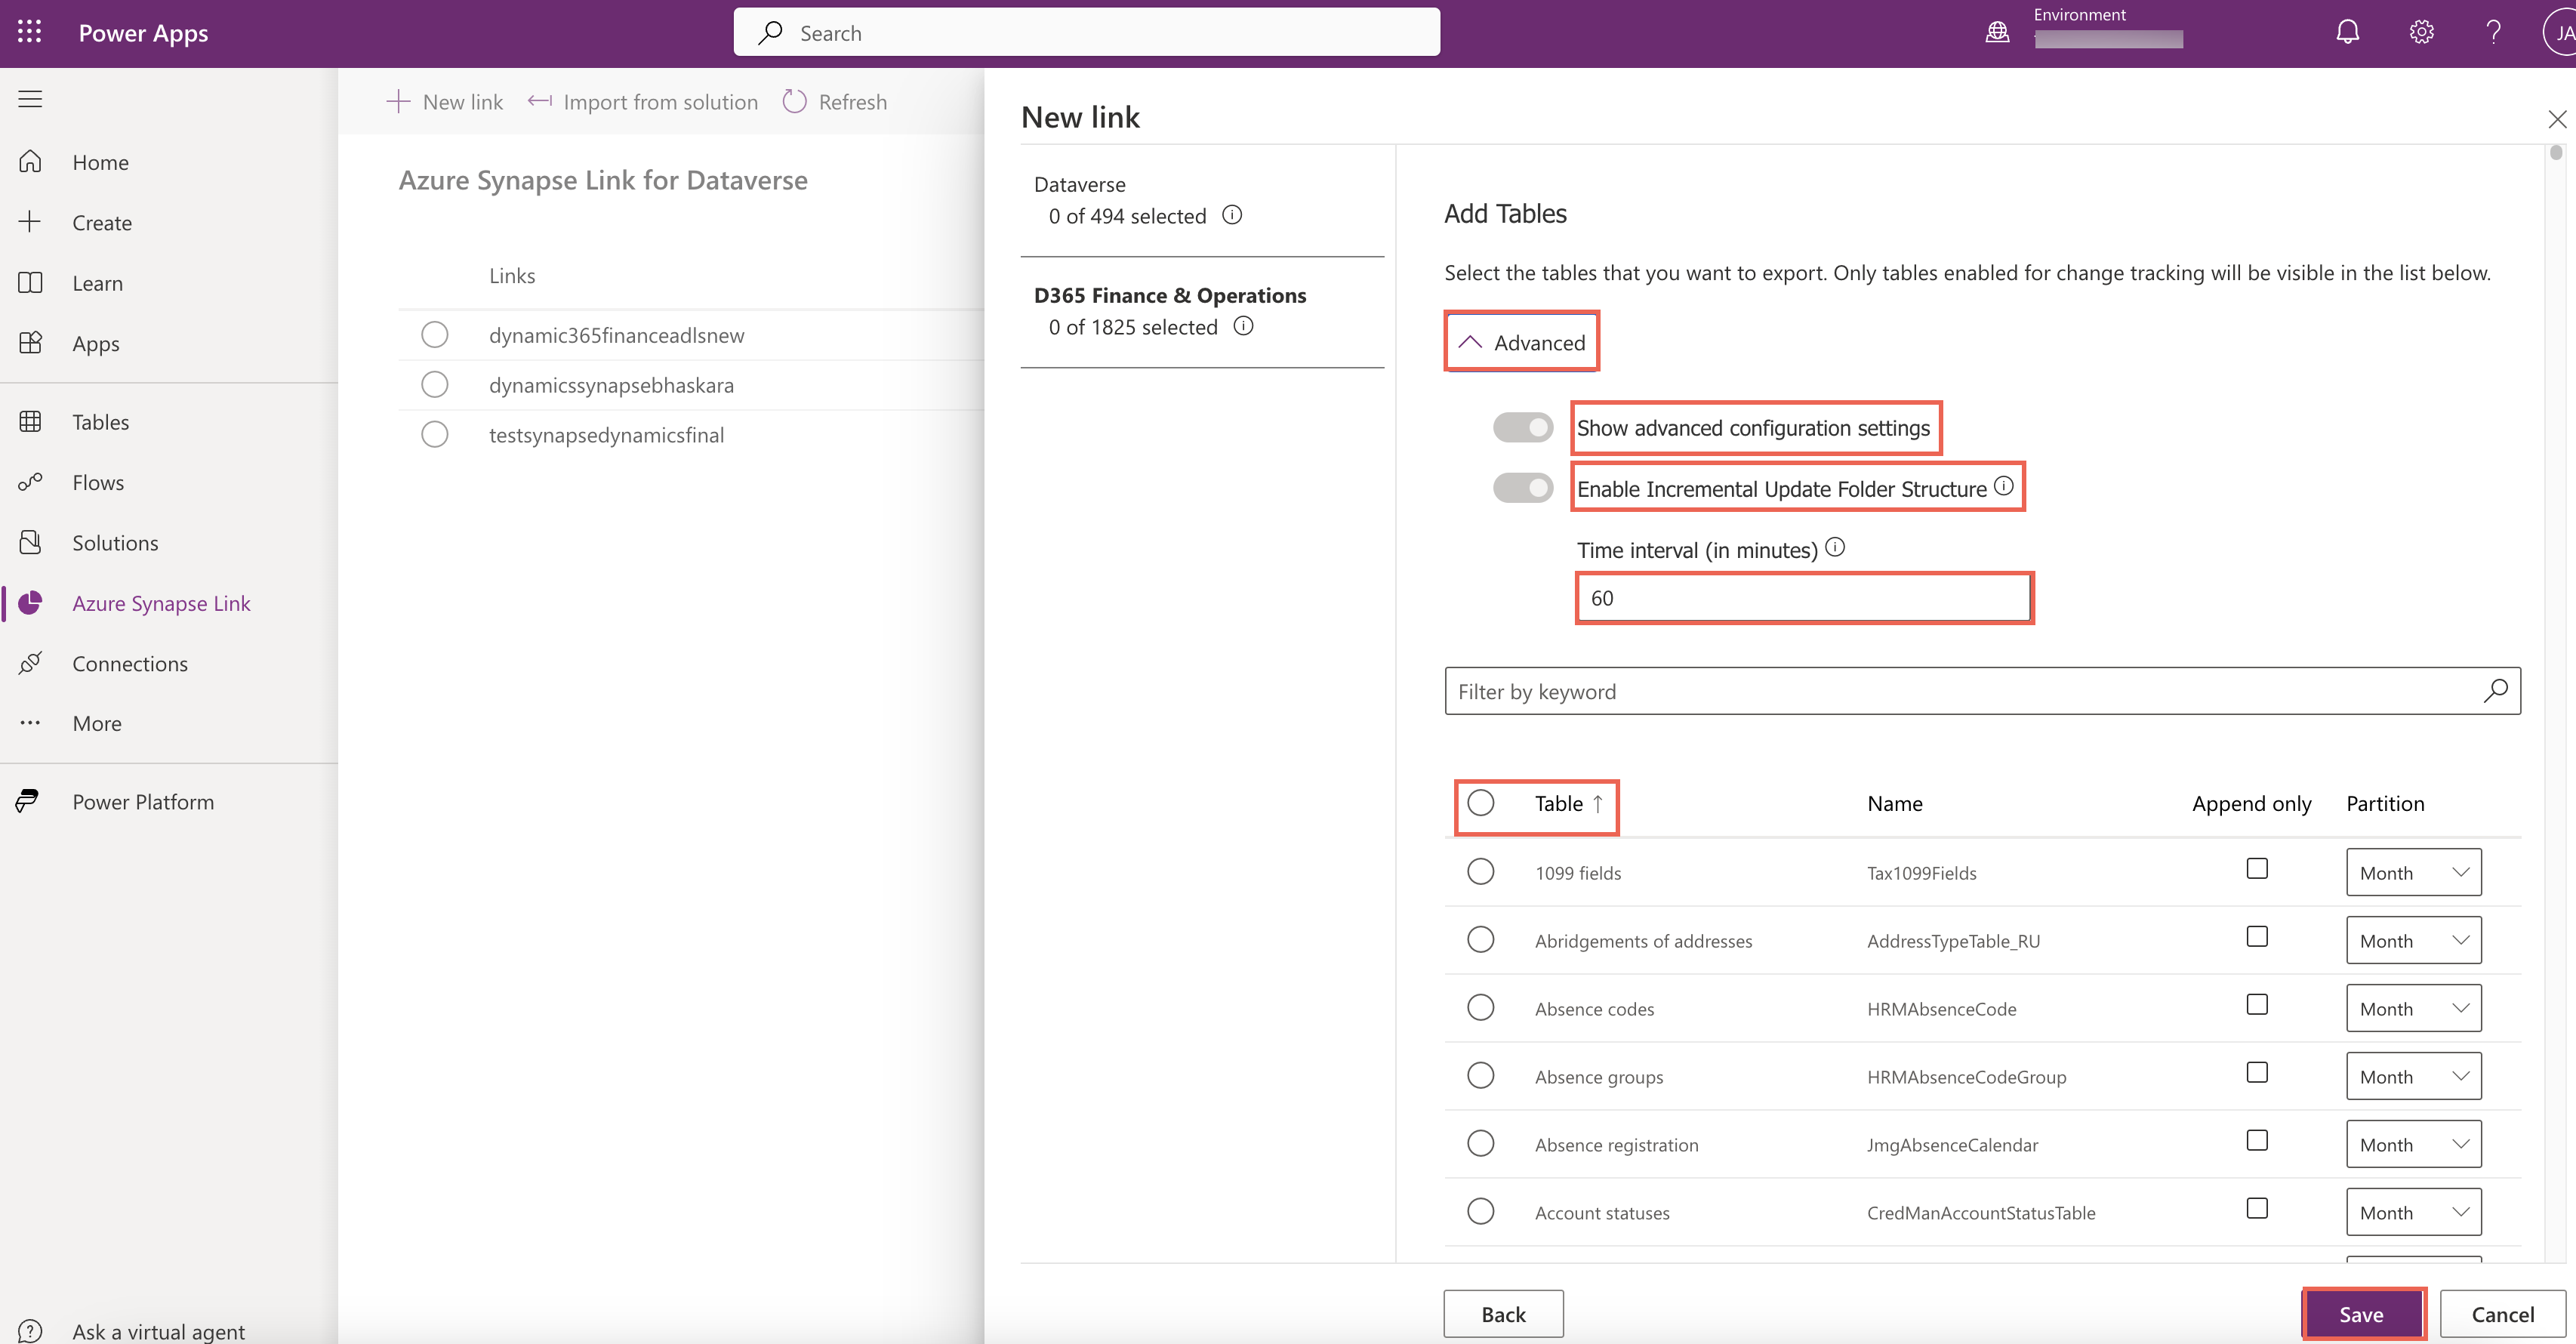Screen dimensions: 2576x1344
Task: Open the settings gear icon
Action: (2421, 32)
